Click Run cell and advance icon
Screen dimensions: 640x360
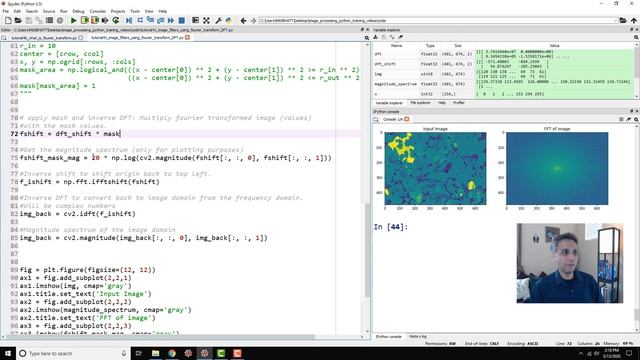(95, 20)
